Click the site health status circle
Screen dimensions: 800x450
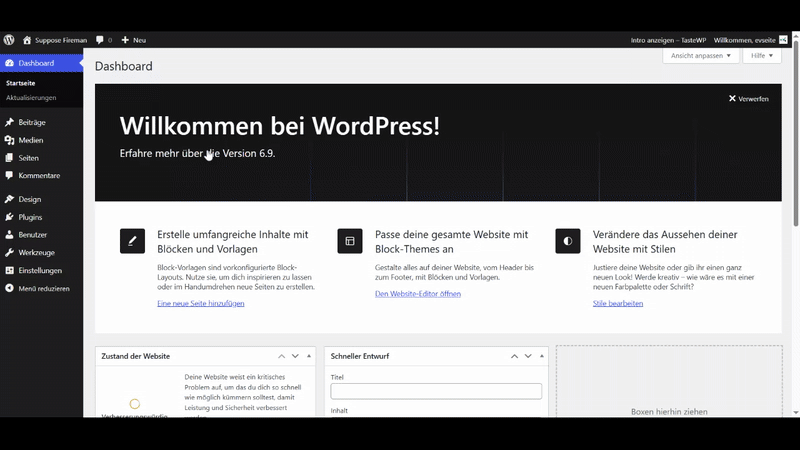[x=135, y=404]
